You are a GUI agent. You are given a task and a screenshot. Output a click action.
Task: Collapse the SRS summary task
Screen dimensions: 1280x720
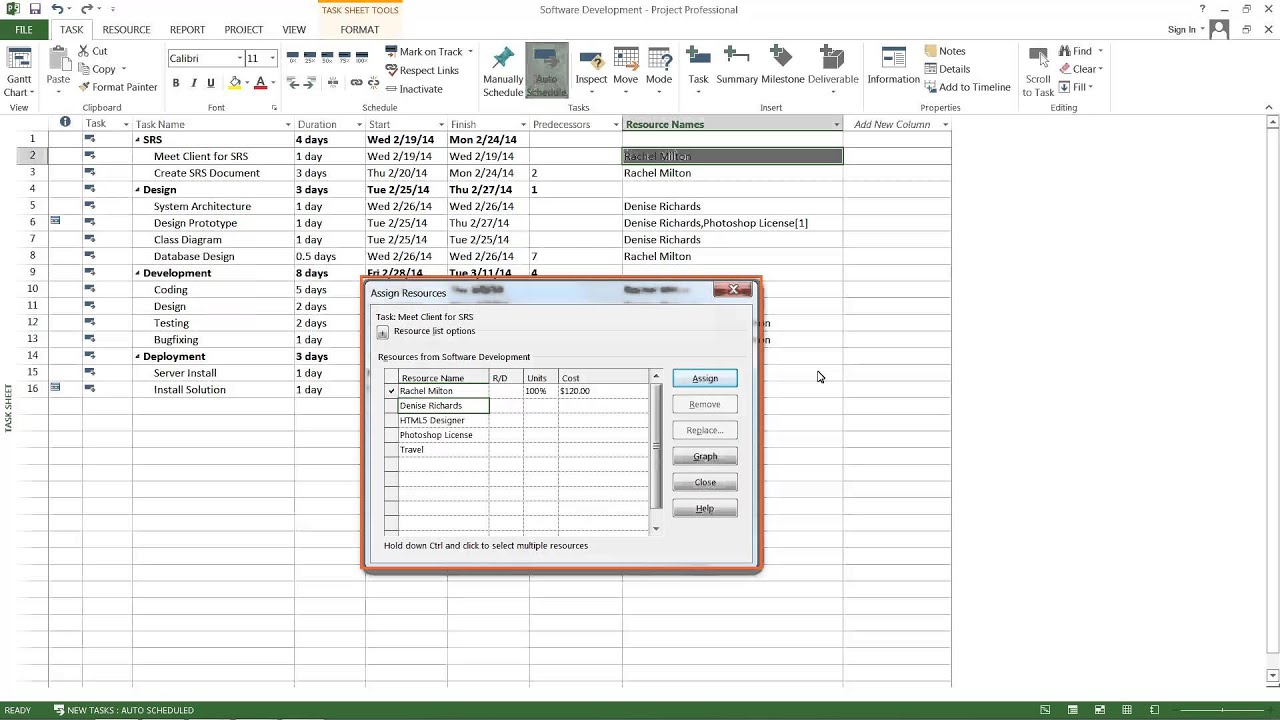138,140
